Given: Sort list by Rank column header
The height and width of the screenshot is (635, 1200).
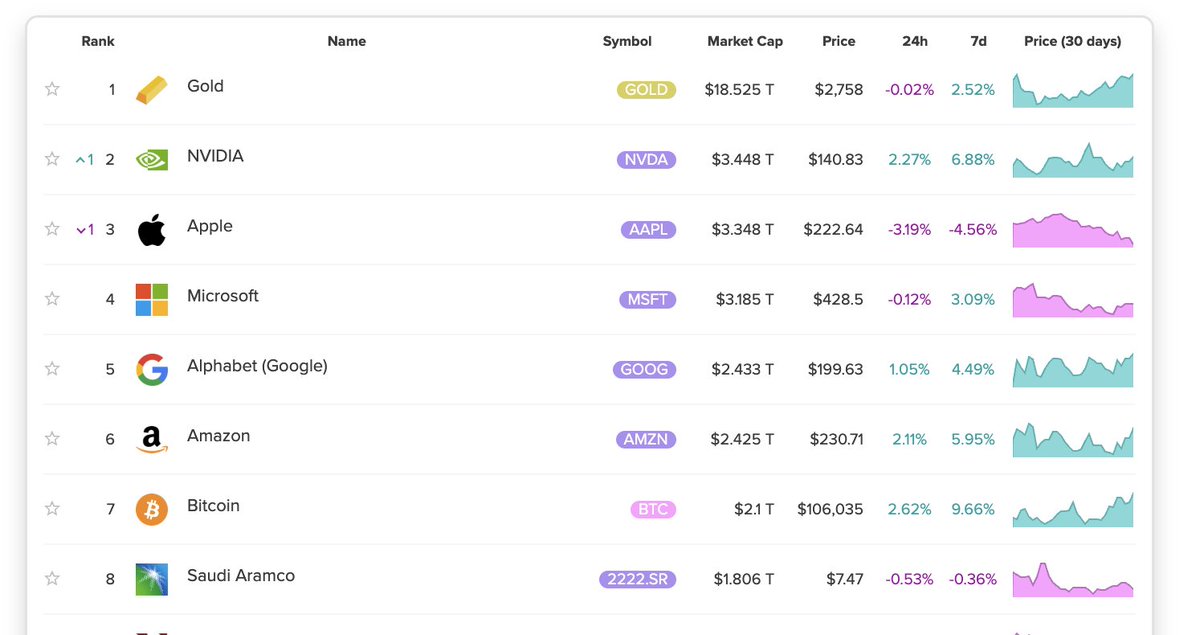Looking at the screenshot, I should click(x=98, y=41).
